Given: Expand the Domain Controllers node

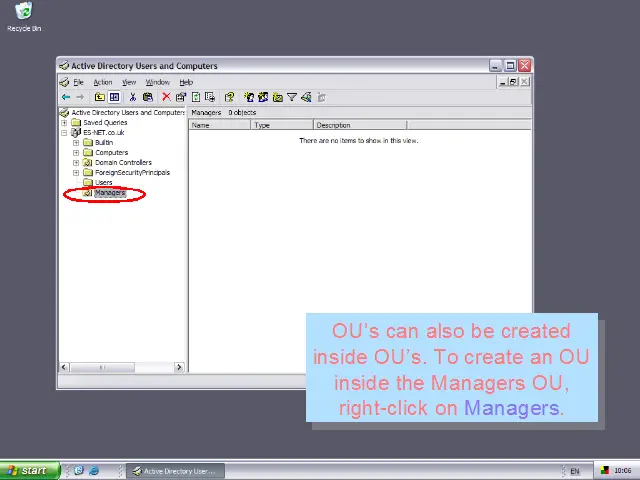Looking at the screenshot, I should tap(76, 163).
